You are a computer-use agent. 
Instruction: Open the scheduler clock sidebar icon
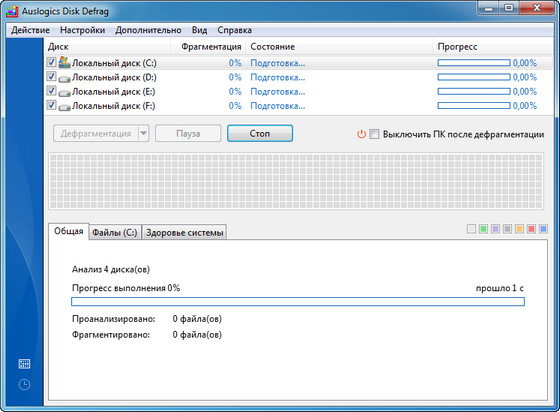(24, 385)
